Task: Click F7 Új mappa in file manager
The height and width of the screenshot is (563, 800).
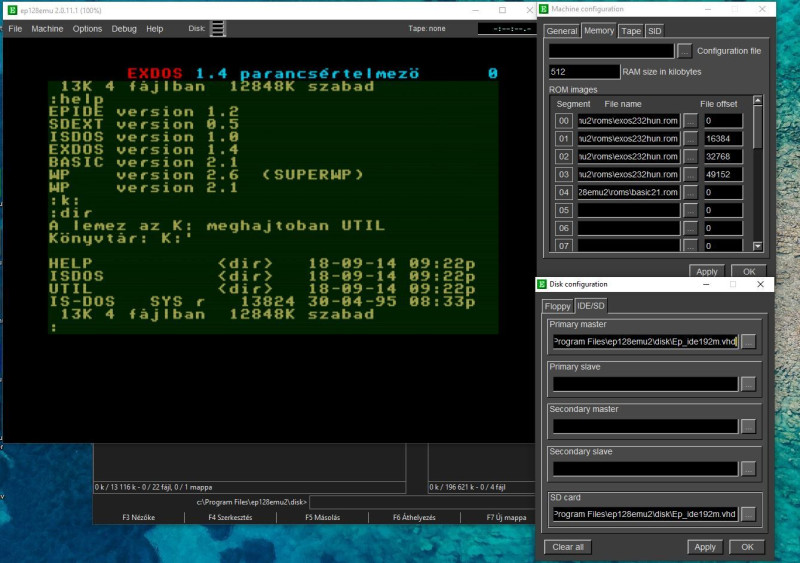Action: pos(506,517)
